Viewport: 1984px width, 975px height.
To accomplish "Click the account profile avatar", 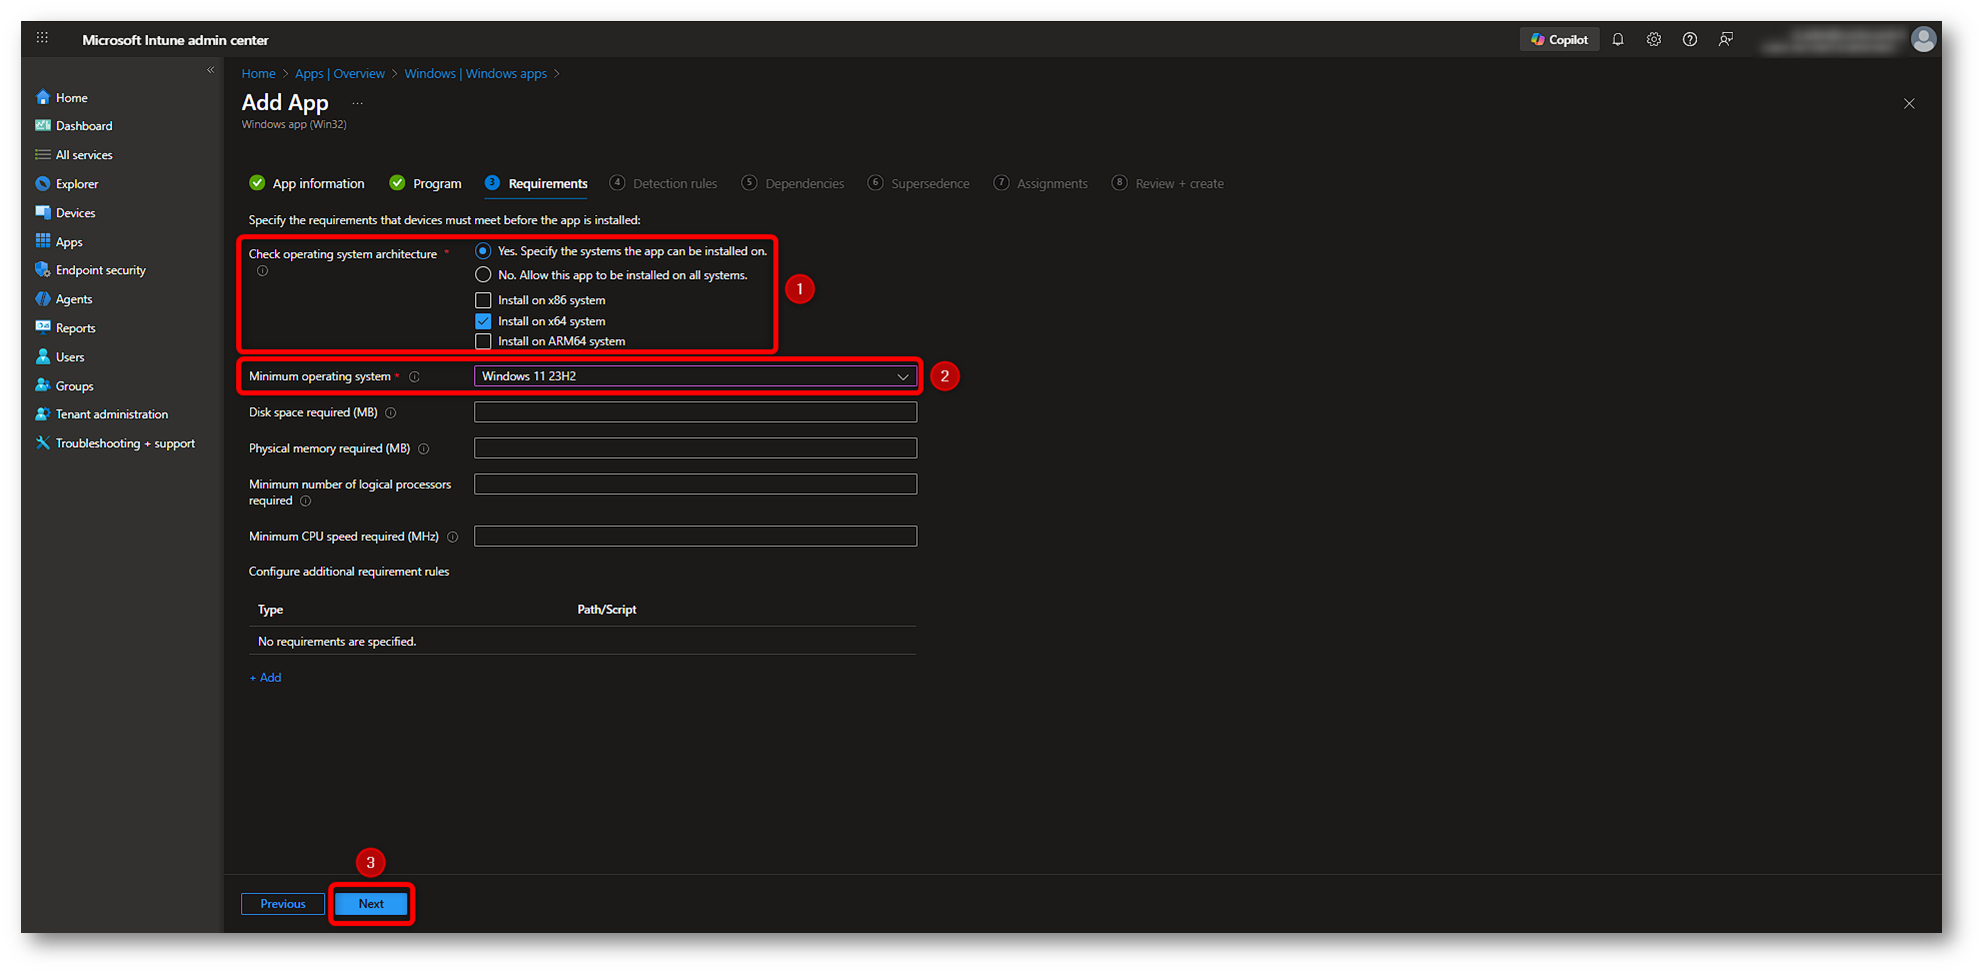I will [x=1923, y=39].
